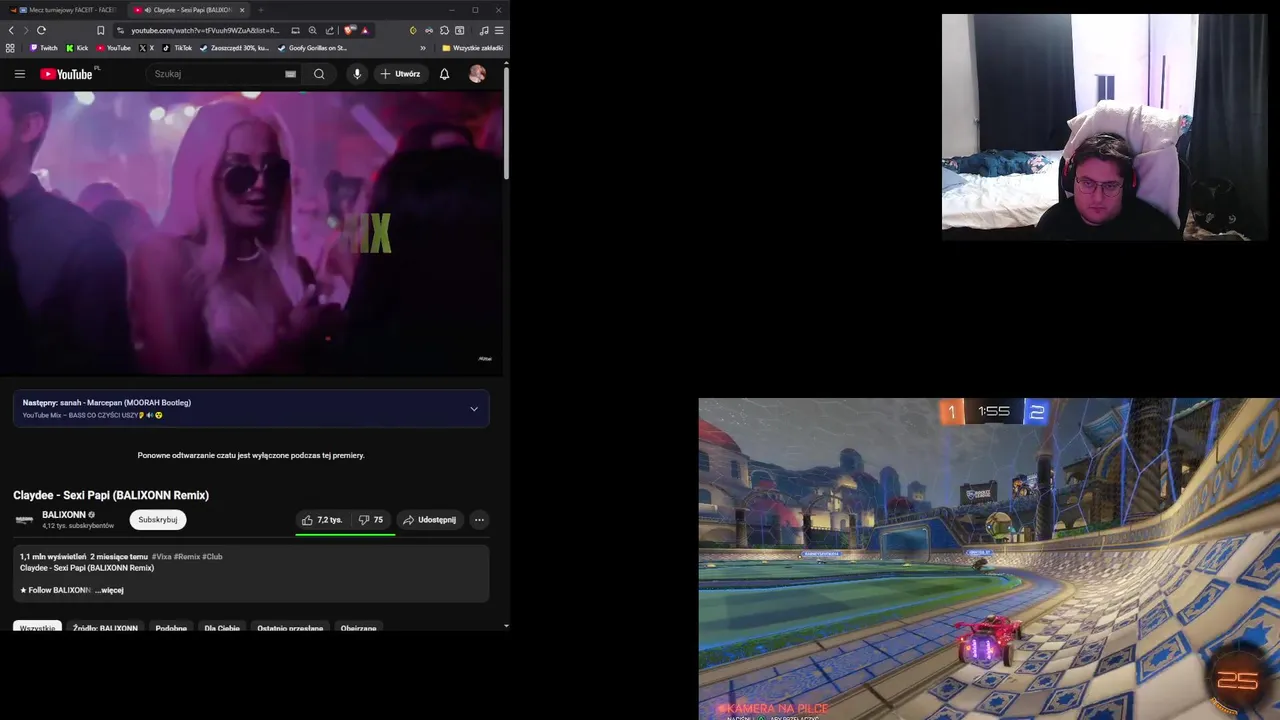Image resolution: width=1280 pixels, height=720 pixels.
Task: Click the scrollbar down arrow
Action: coord(507,626)
